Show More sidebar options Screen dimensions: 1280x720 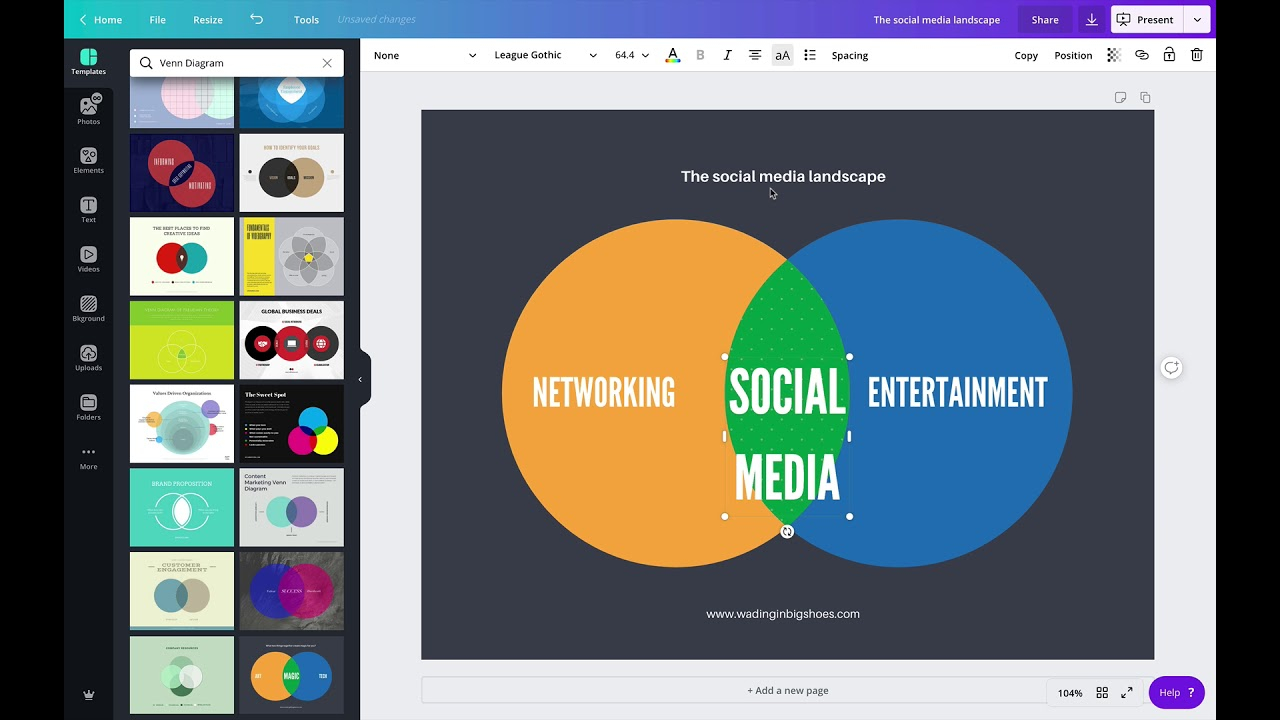[88, 457]
